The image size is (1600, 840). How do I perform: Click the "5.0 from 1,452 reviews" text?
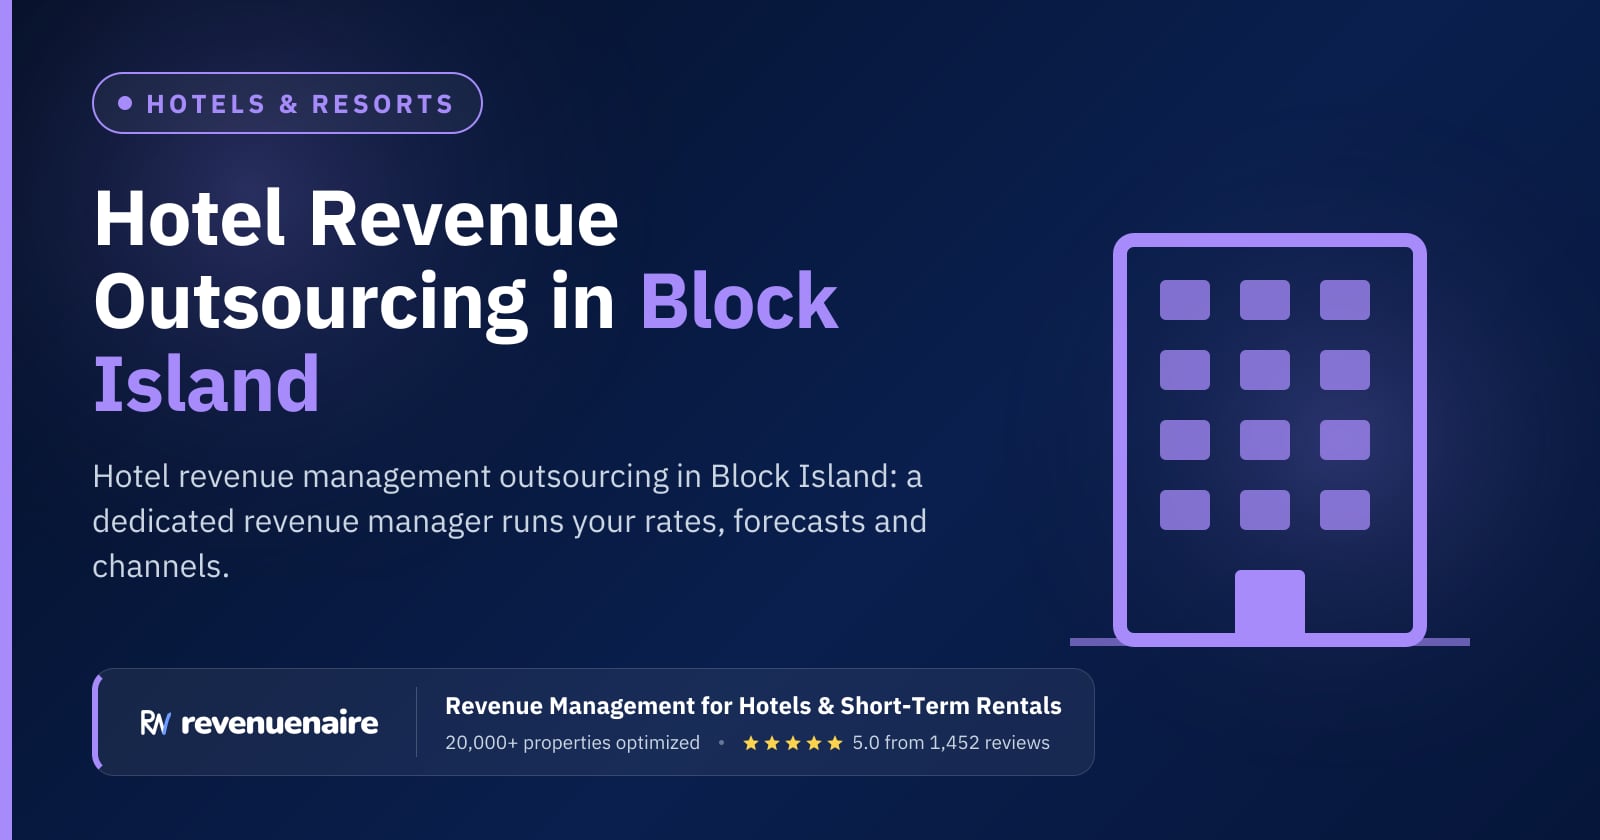click(x=951, y=743)
